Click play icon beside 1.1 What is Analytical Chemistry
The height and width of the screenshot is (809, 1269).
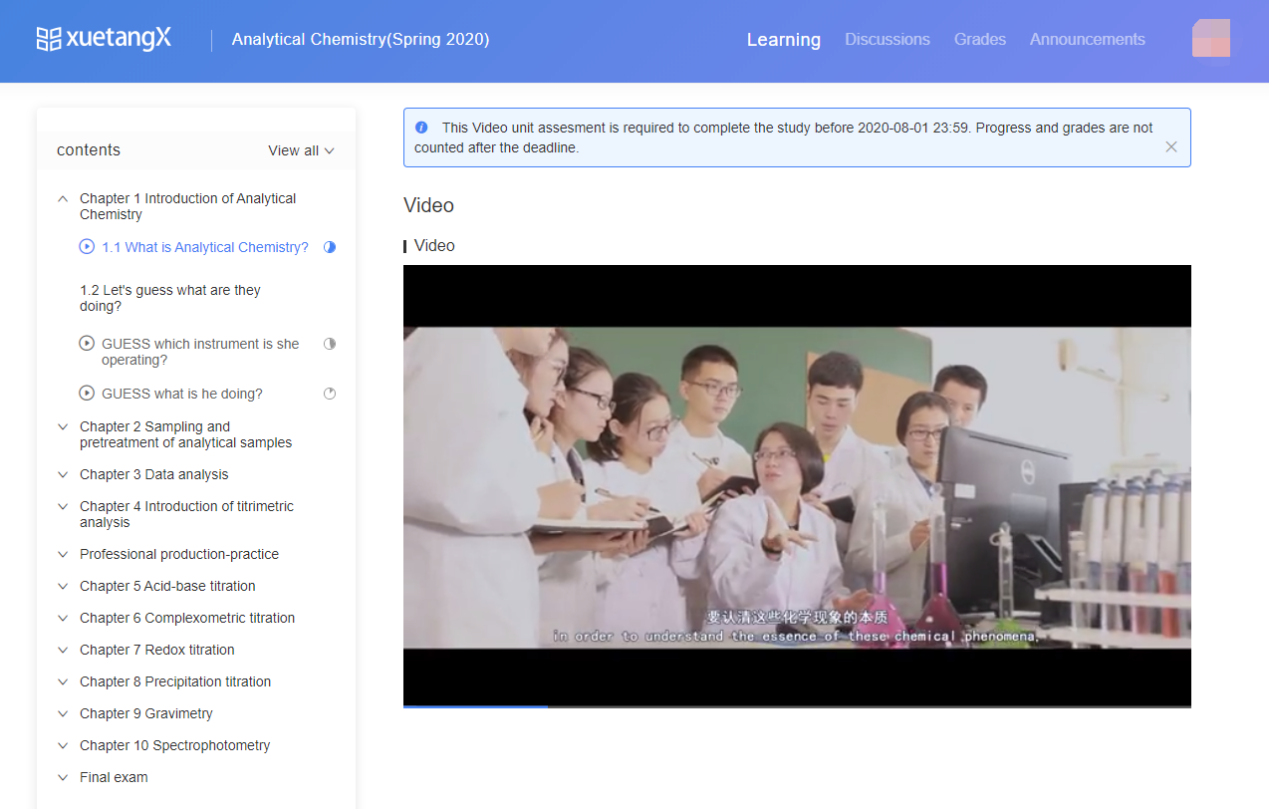[87, 247]
